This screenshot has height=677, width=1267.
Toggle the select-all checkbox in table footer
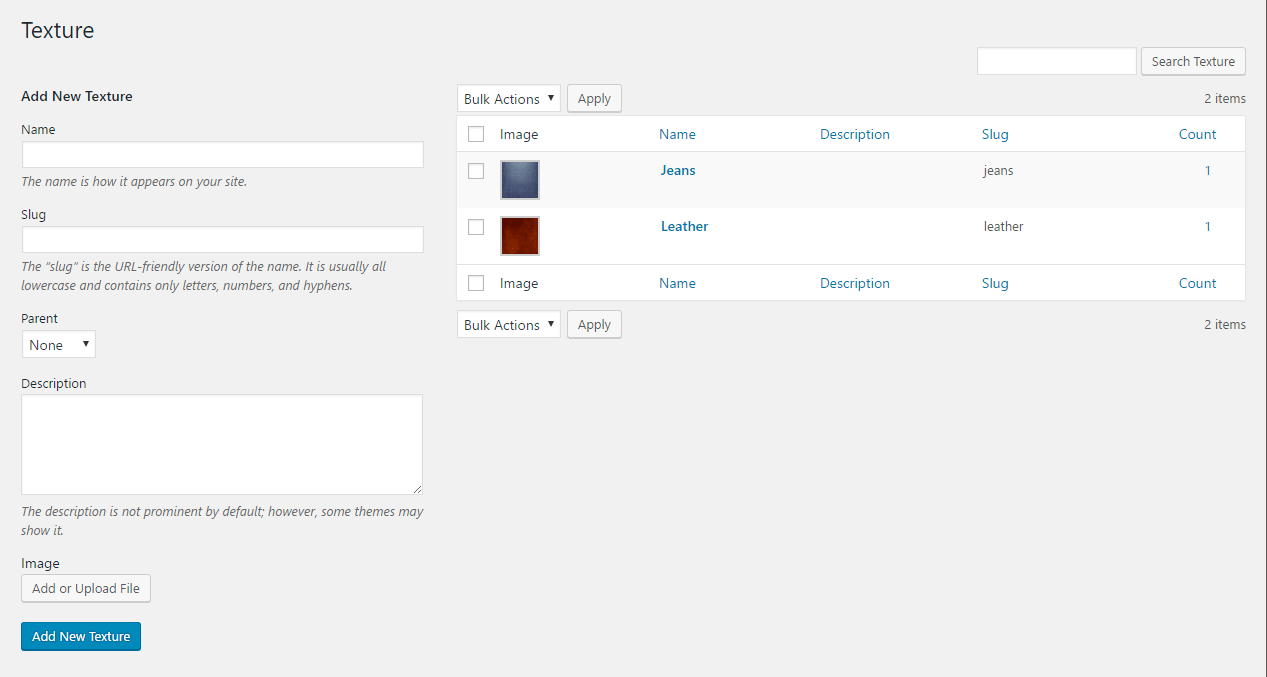click(x=476, y=283)
